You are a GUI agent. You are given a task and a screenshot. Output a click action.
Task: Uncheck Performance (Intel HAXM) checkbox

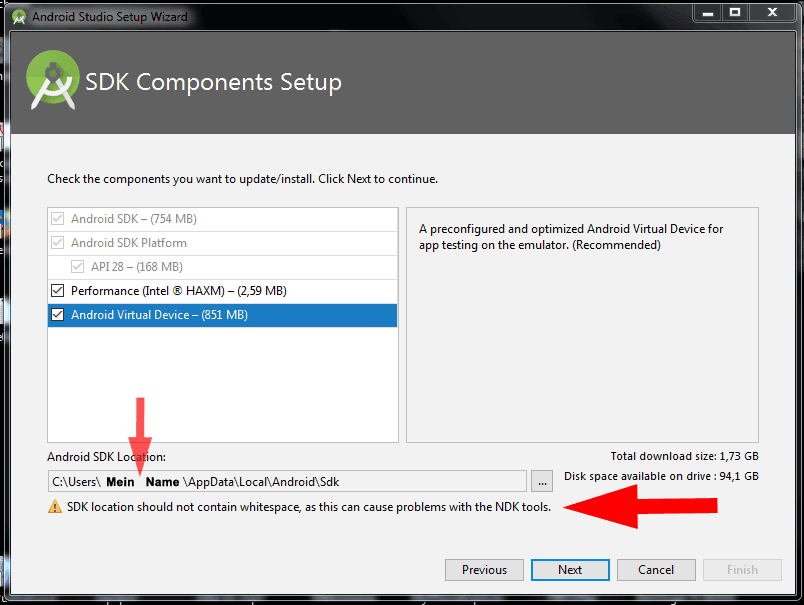[x=57, y=291]
